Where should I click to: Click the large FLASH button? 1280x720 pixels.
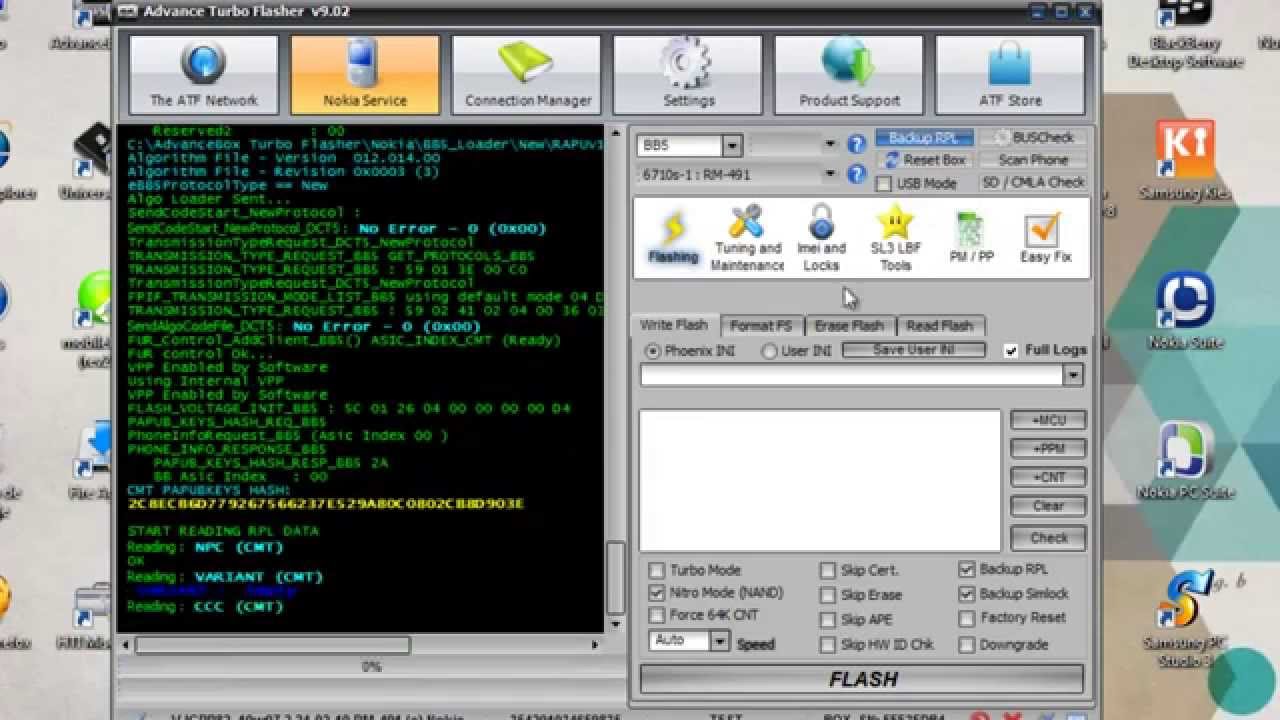coord(862,679)
